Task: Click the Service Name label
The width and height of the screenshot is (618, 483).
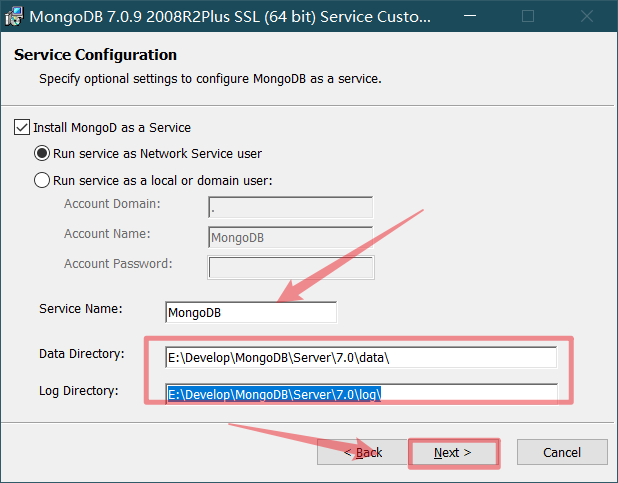Action: coord(81,309)
